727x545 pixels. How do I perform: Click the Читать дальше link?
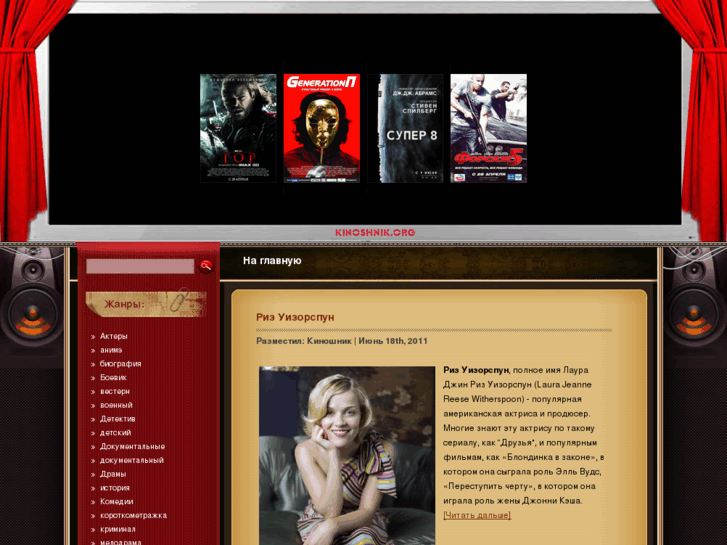pos(477,515)
